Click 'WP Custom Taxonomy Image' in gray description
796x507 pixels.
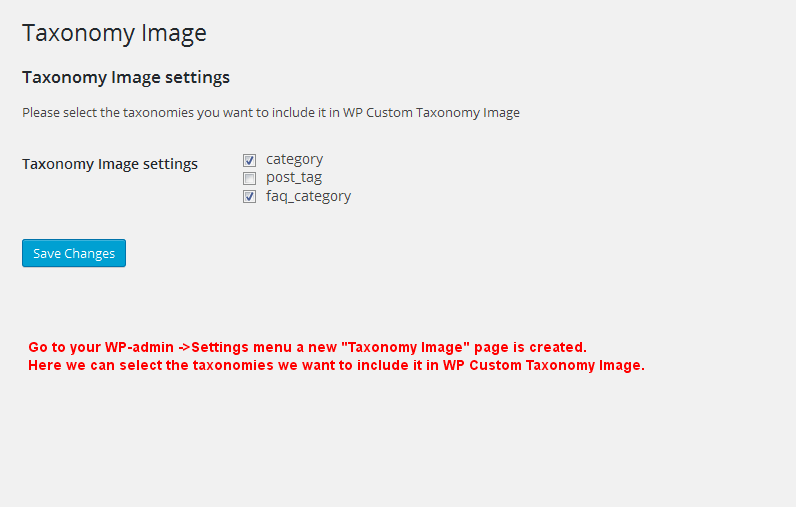point(432,113)
